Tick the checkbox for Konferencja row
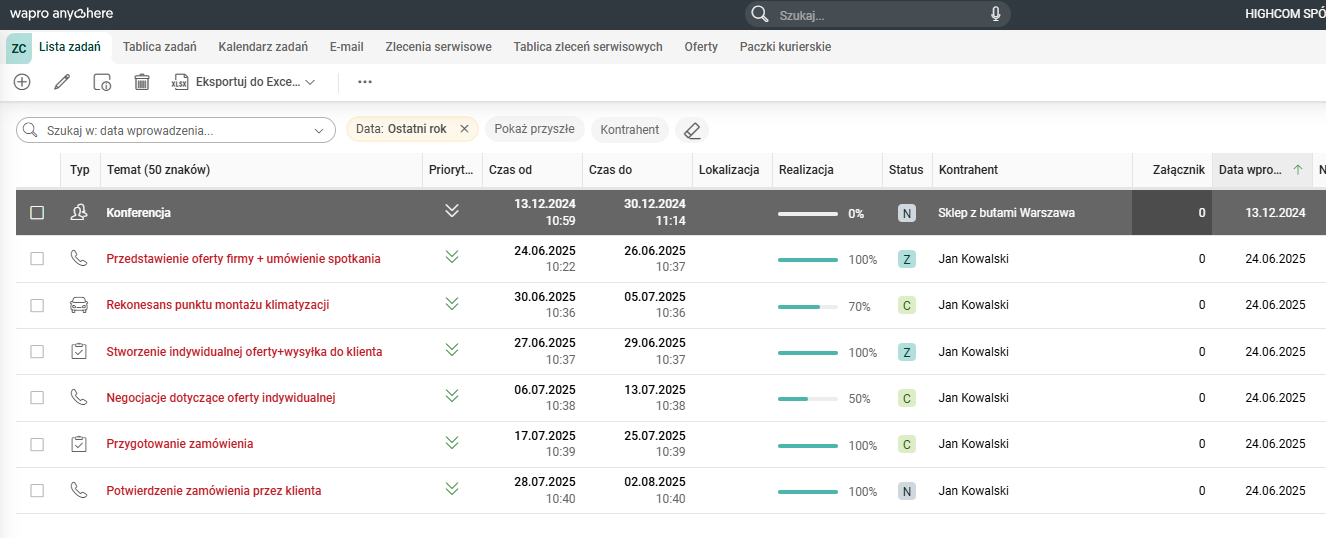Screen dimensions: 1326x538 point(37,213)
